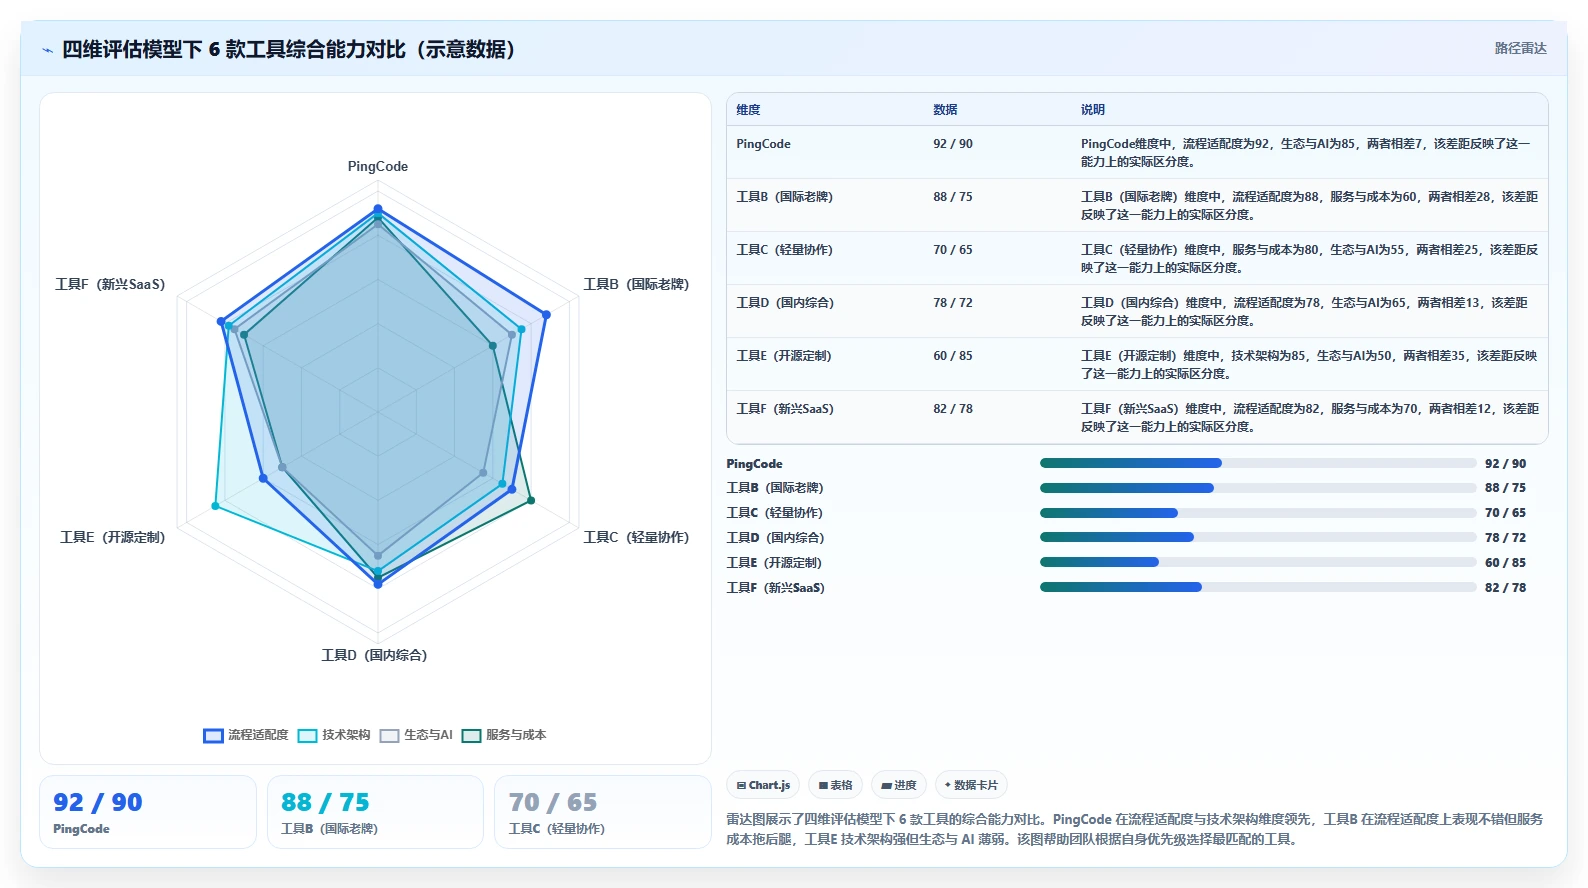Click the summary paragraph starting with 雷达图展示了
Screen dimensions: 1588x888
(x=1134, y=829)
